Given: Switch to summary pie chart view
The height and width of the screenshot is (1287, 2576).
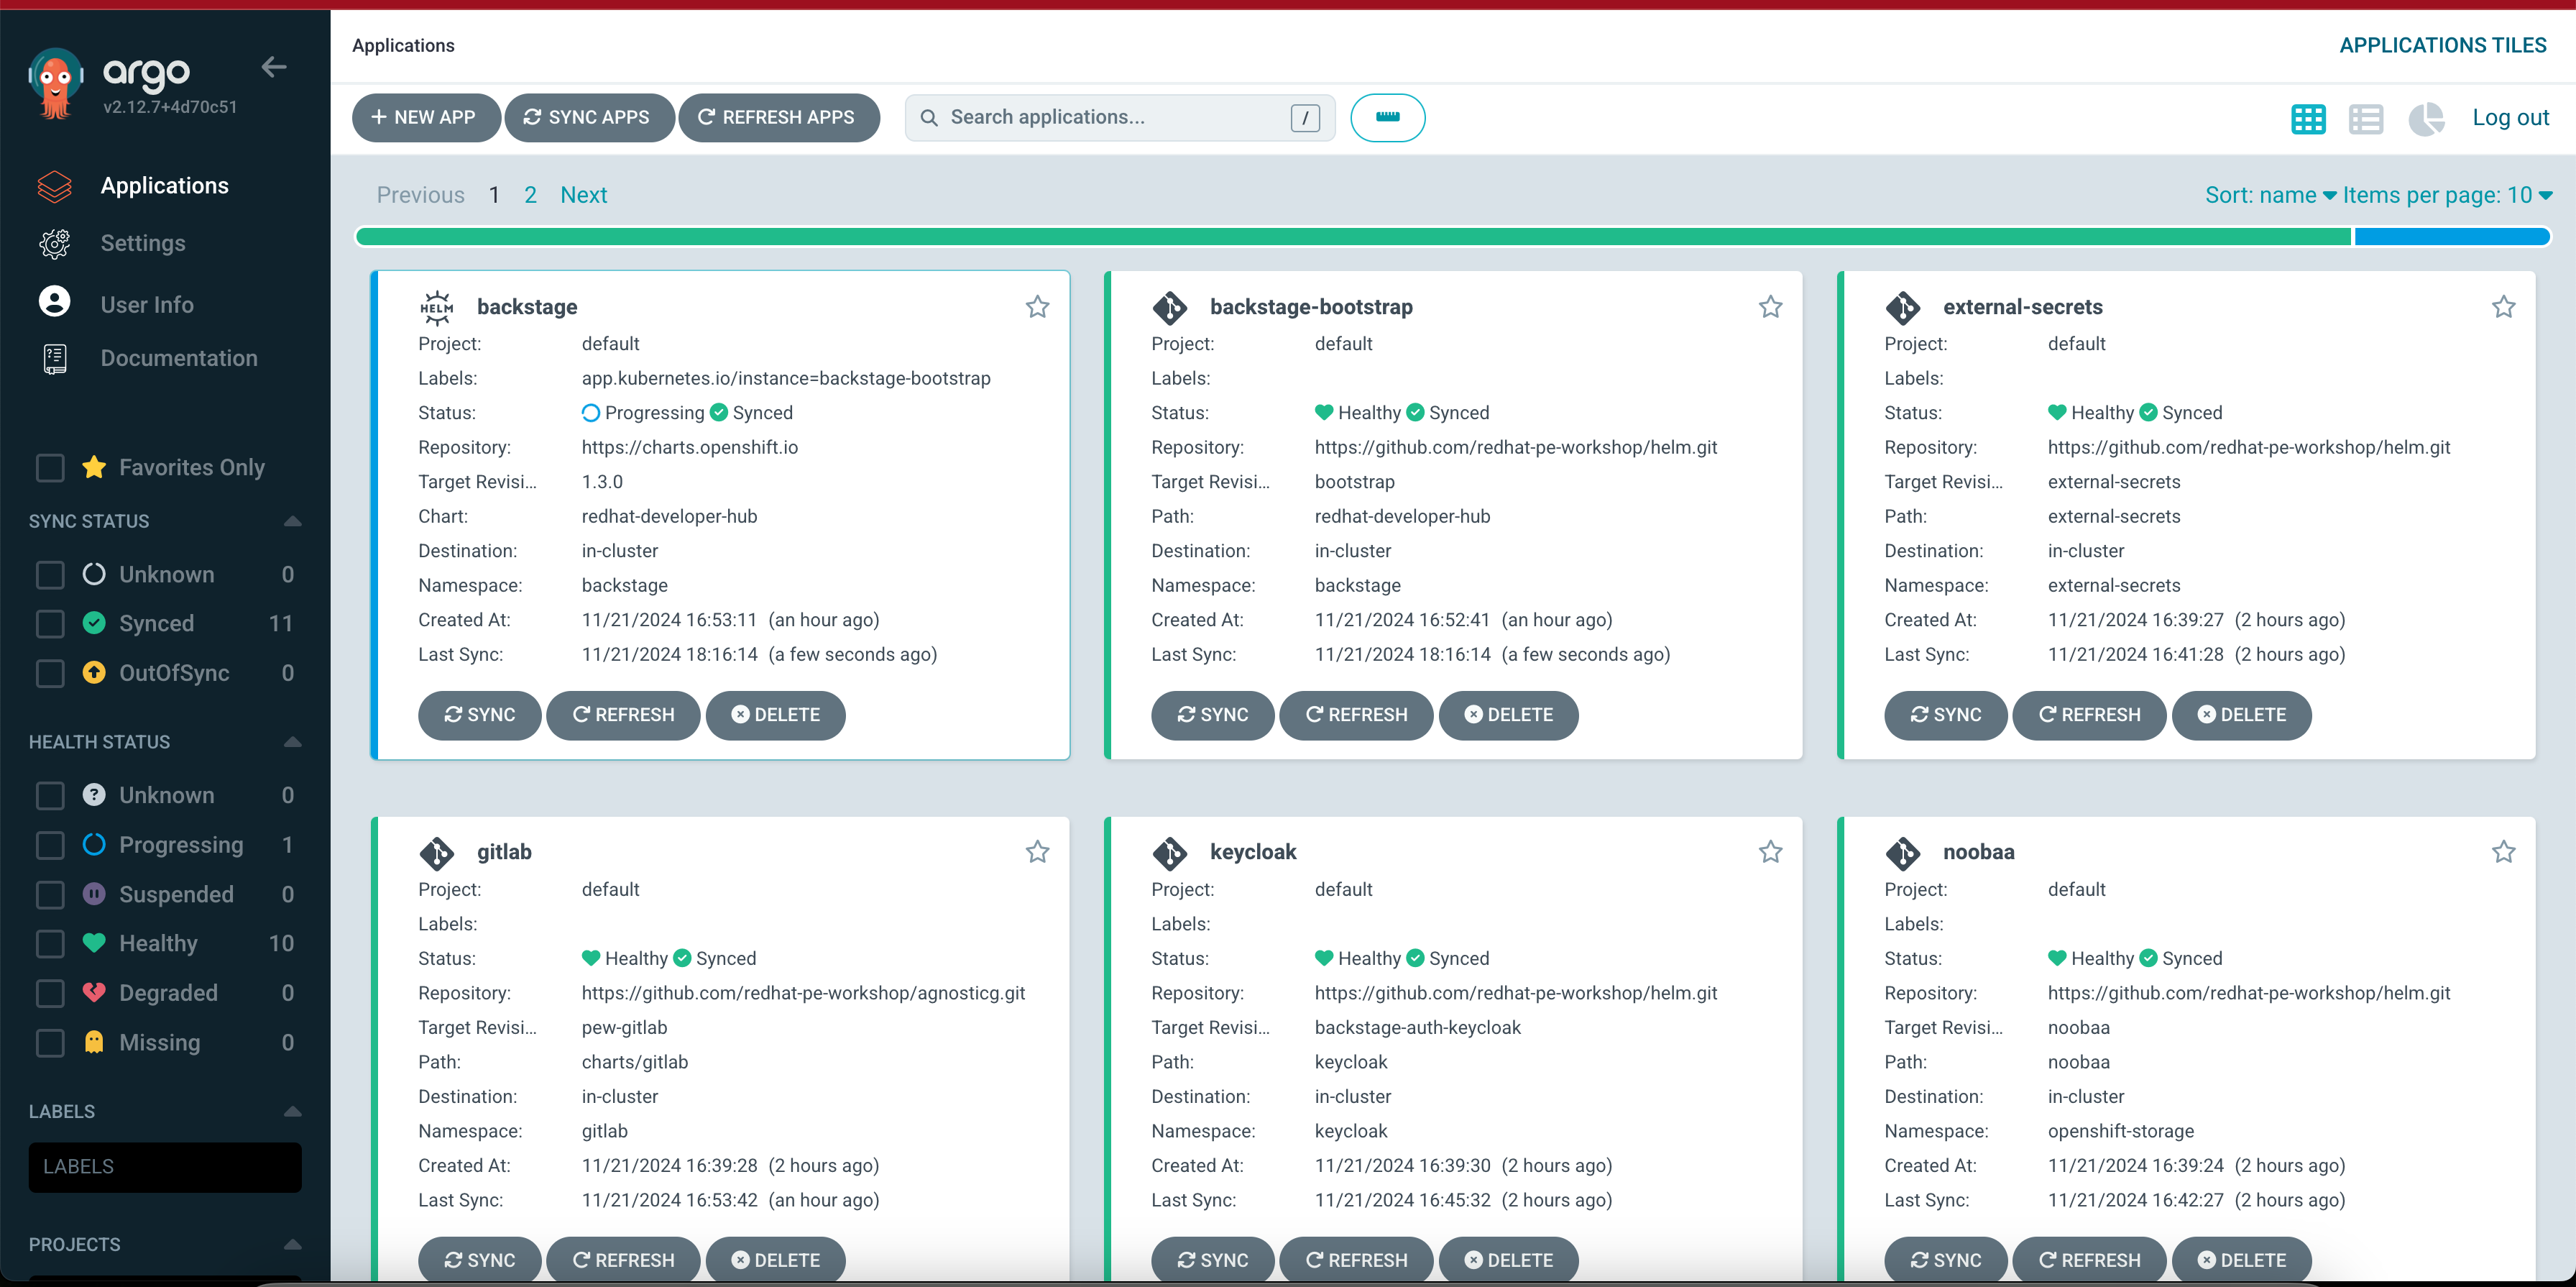Looking at the screenshot, I should (x=2426, y=119).
